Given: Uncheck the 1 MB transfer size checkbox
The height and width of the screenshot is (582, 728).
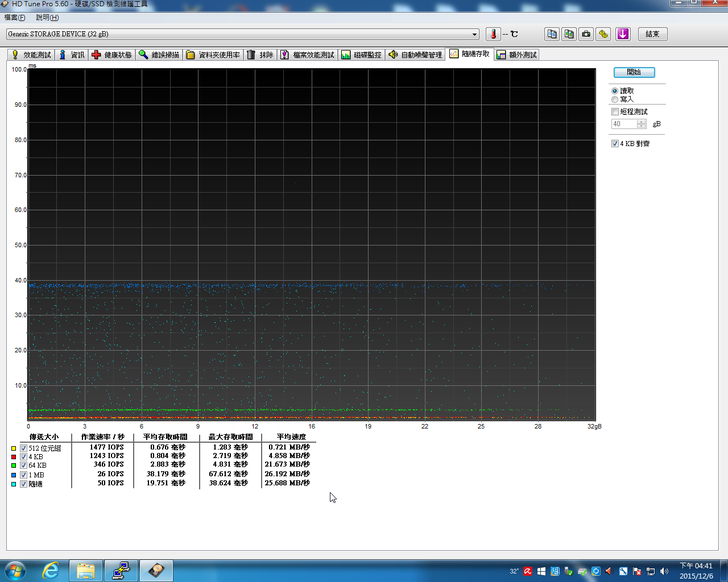Looking at the screenshot, I should [24, 474].
